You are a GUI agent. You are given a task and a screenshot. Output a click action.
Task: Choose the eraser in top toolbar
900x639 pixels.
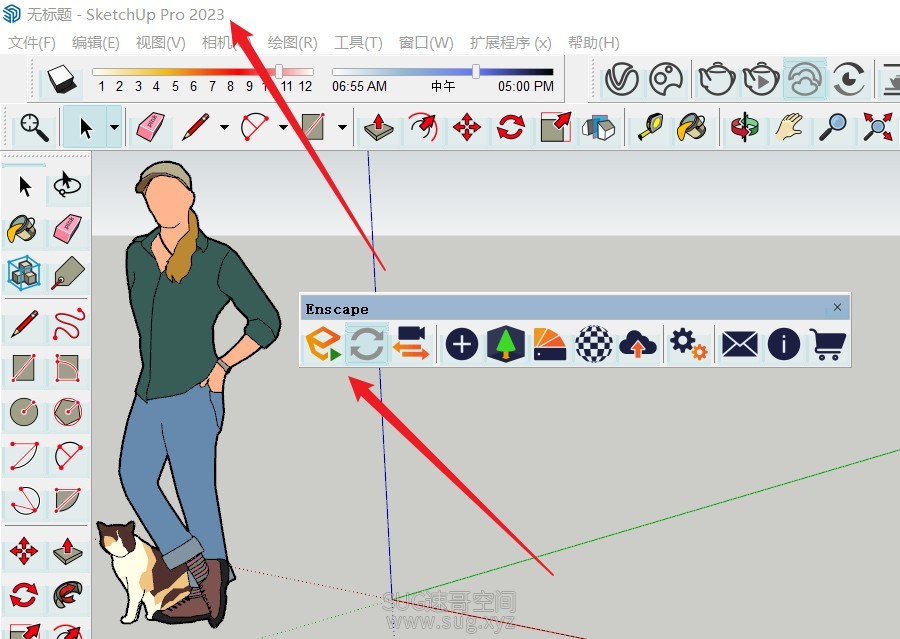coord(151,127)
